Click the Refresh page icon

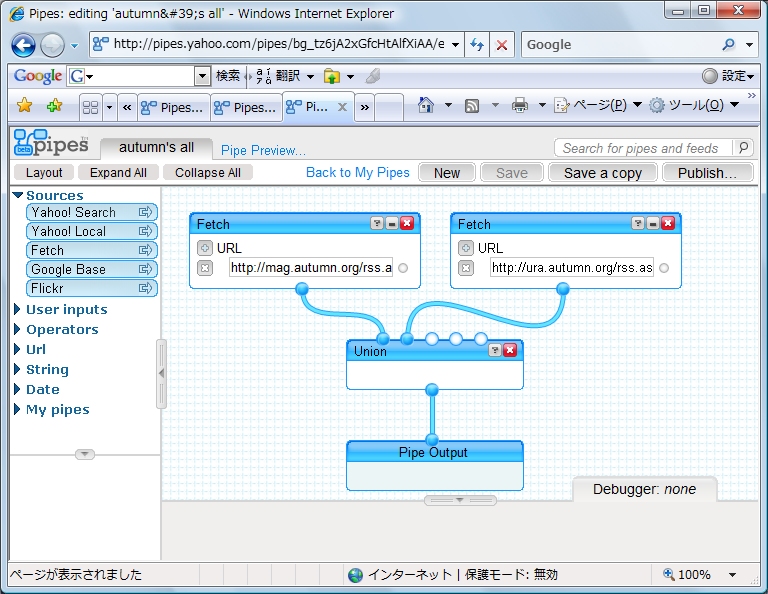(477, 45)
